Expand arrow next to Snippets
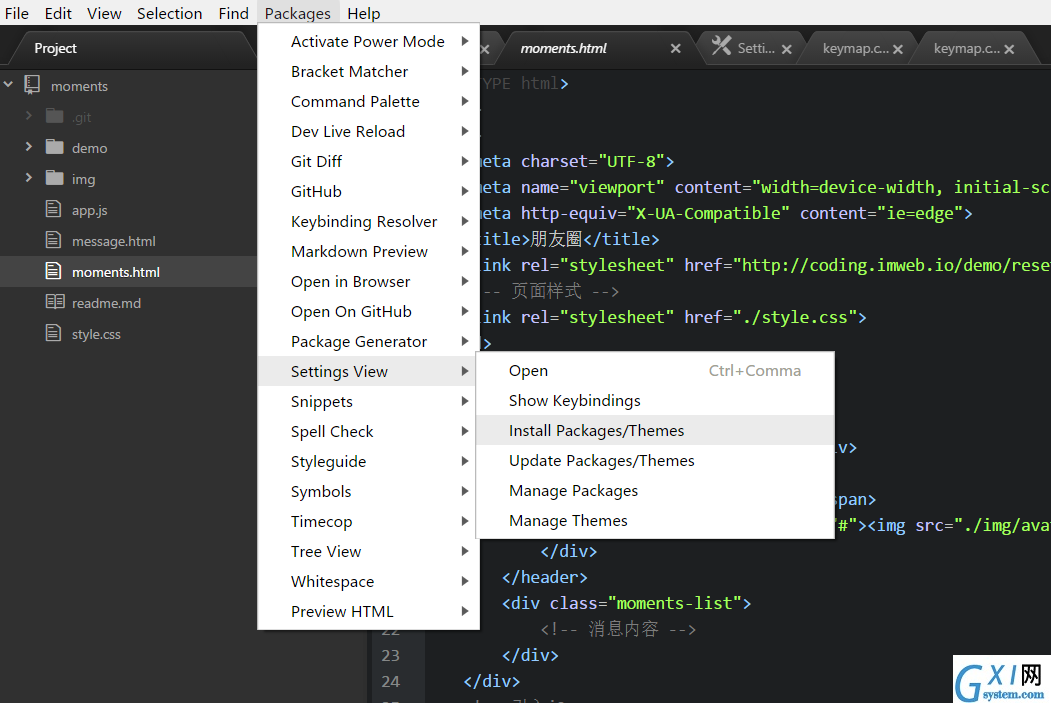The image size is (1051, 703). tap(465, 401)
